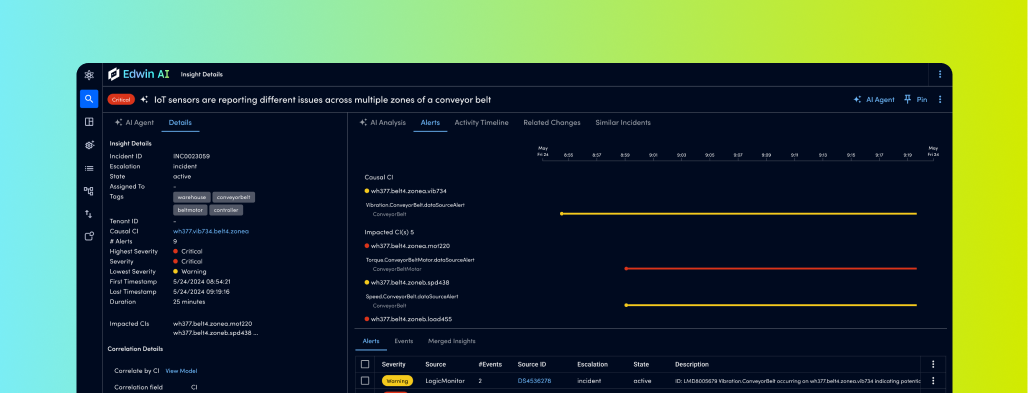Open the topology hierarchy icon in sidebar
The width and height of the screenshot is (1028, 393).
[89, 191]
